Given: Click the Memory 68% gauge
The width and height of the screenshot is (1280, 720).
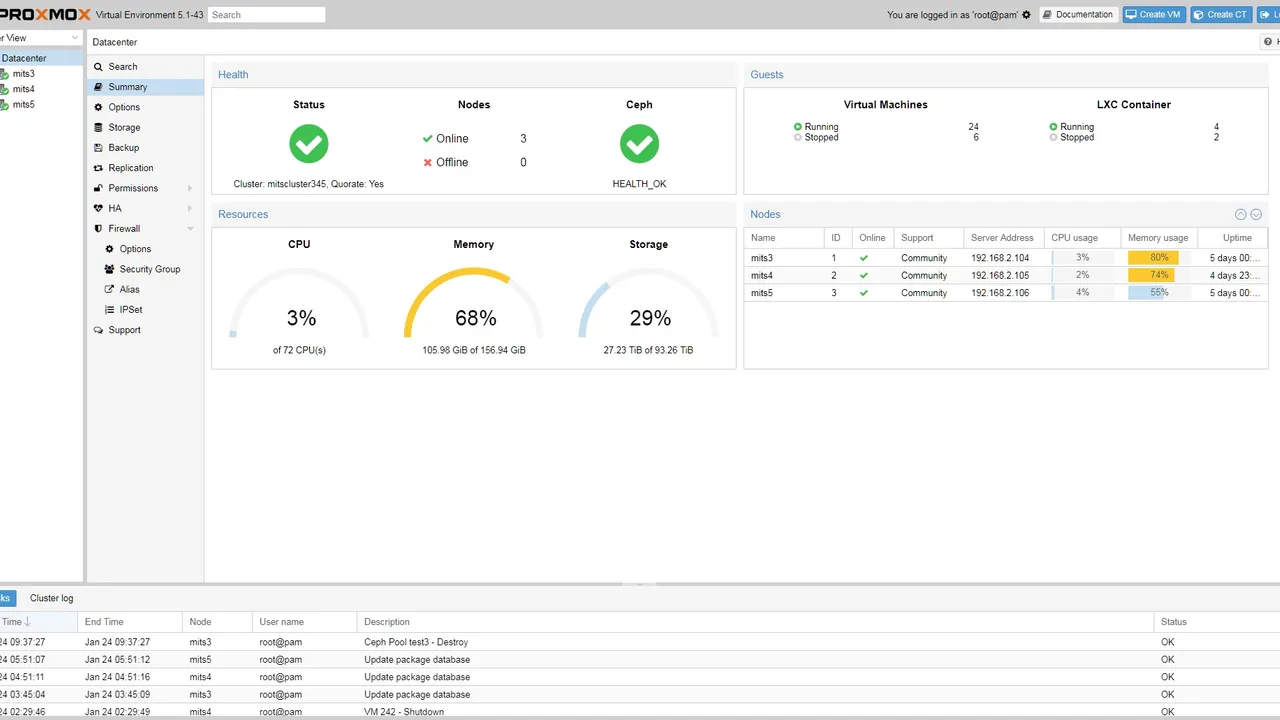Looking at the screenshot, I should 474,305.
